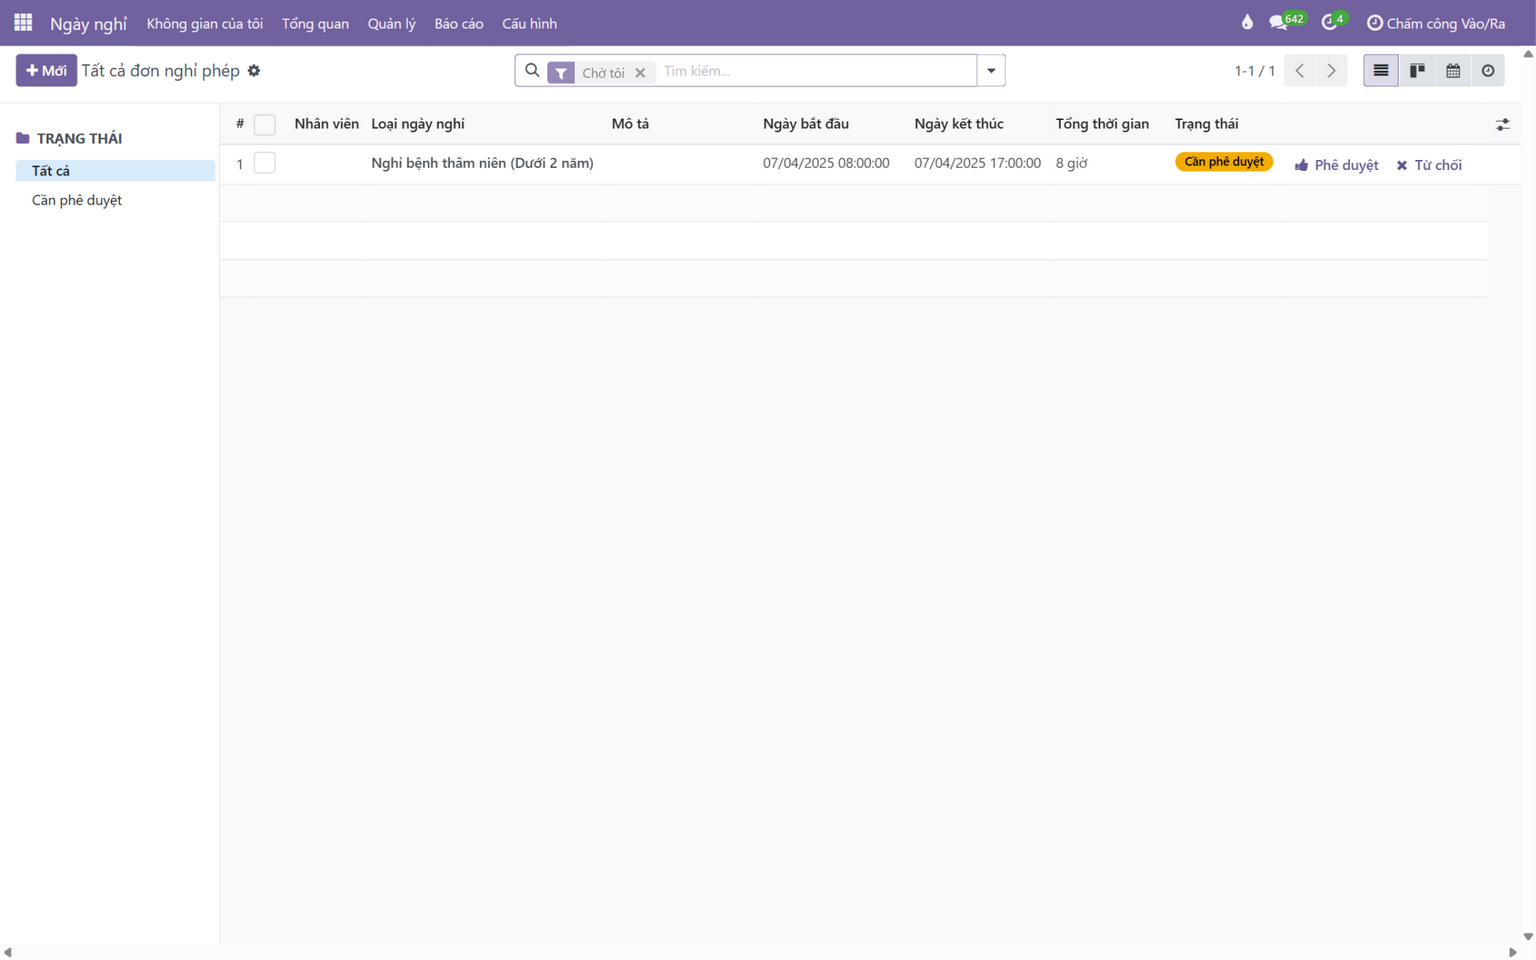Expand the search options dropdown arrow

(x=991, y=71)
